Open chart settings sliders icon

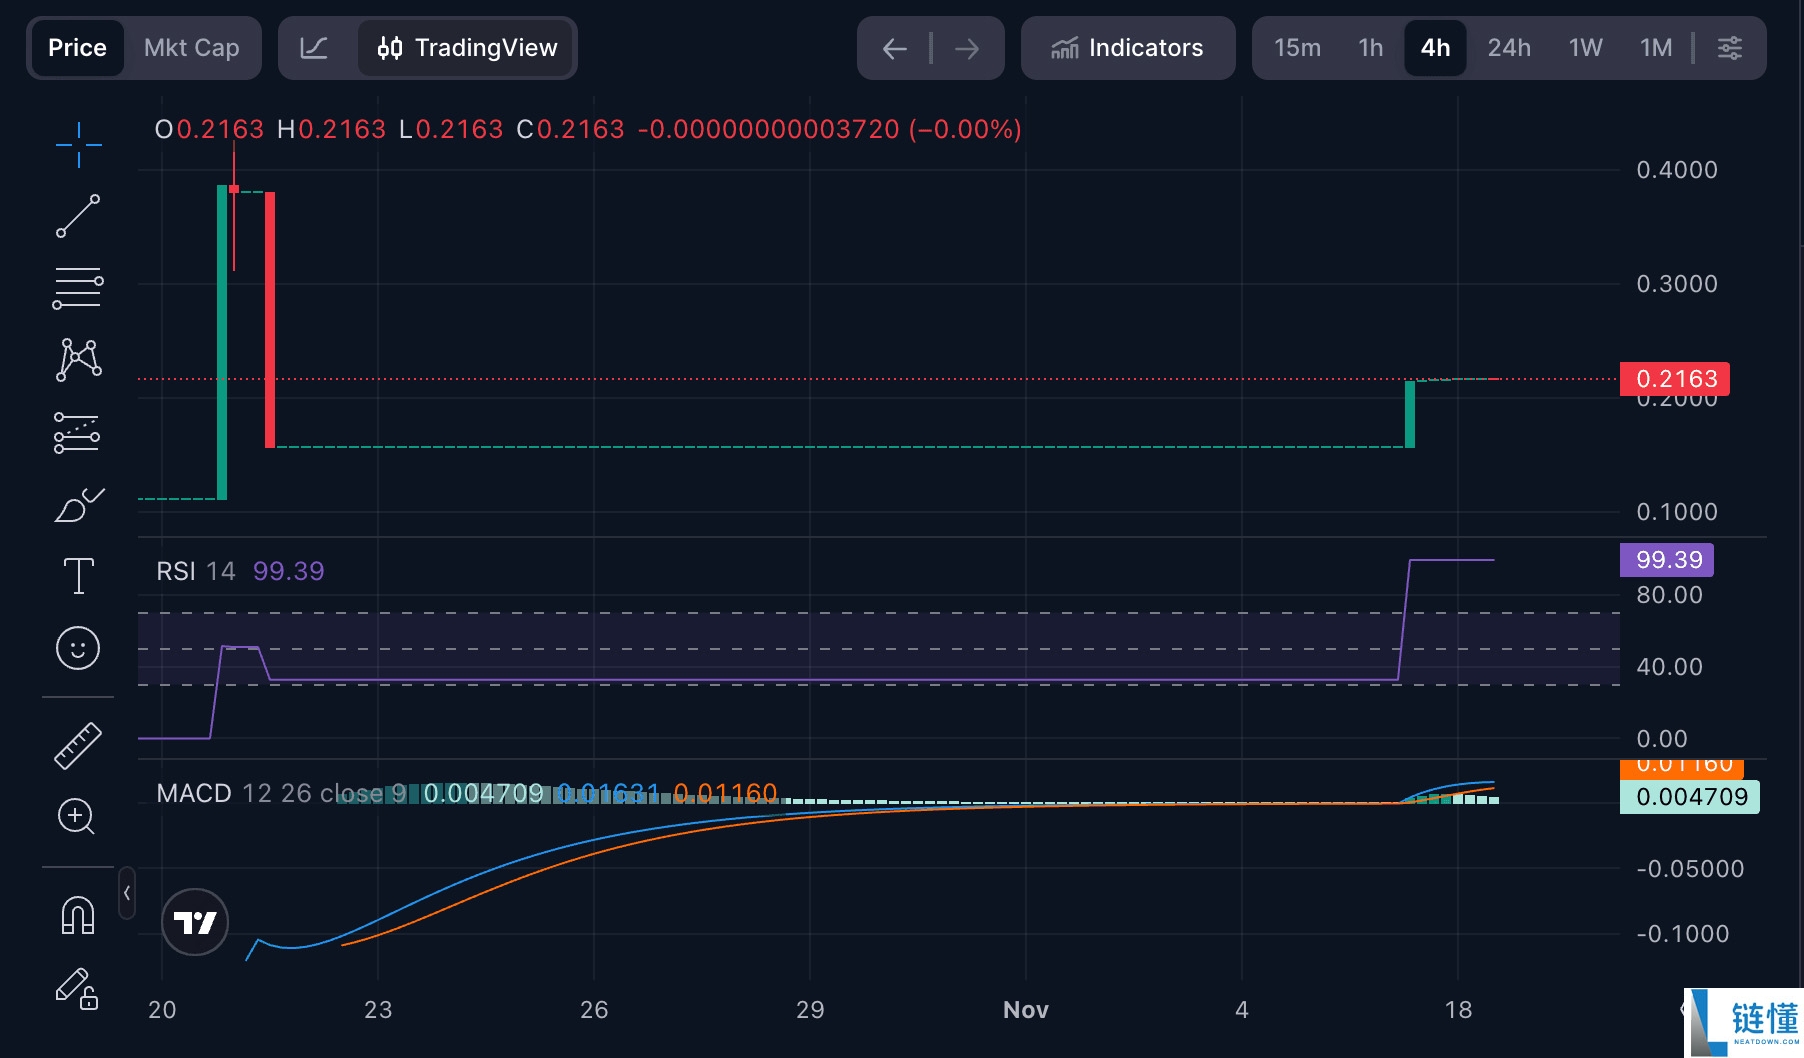[1729, 48]
